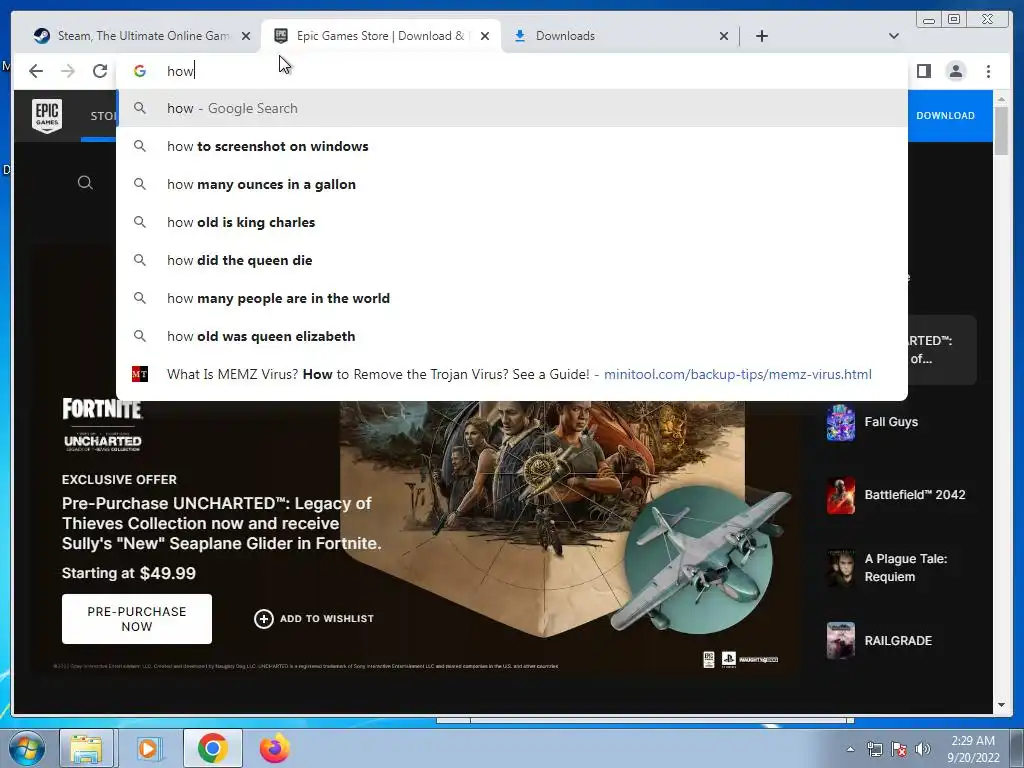Click the Epic Games logo
Viewport: 1024px width, 768px height.
coord(47,116)
